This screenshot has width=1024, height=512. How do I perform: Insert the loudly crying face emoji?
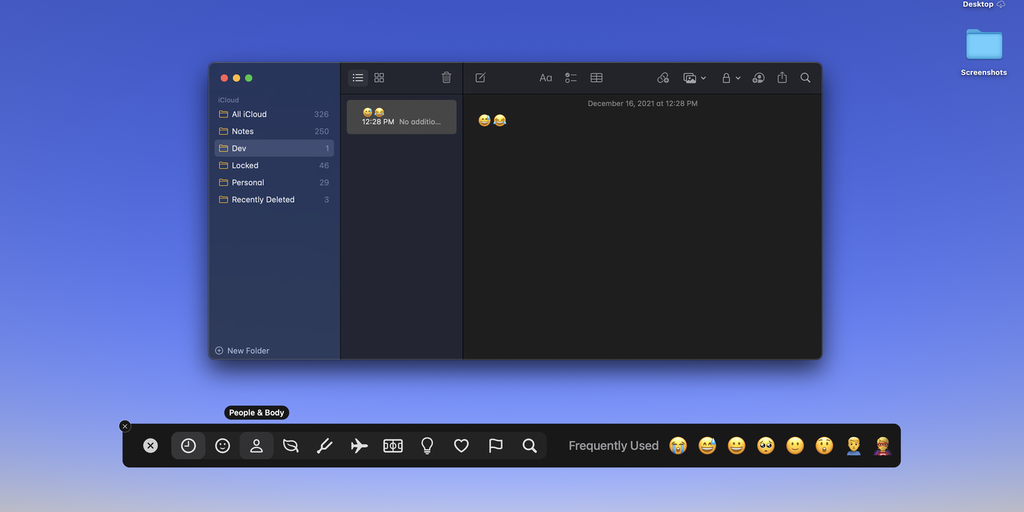click(x=678, y=446)
